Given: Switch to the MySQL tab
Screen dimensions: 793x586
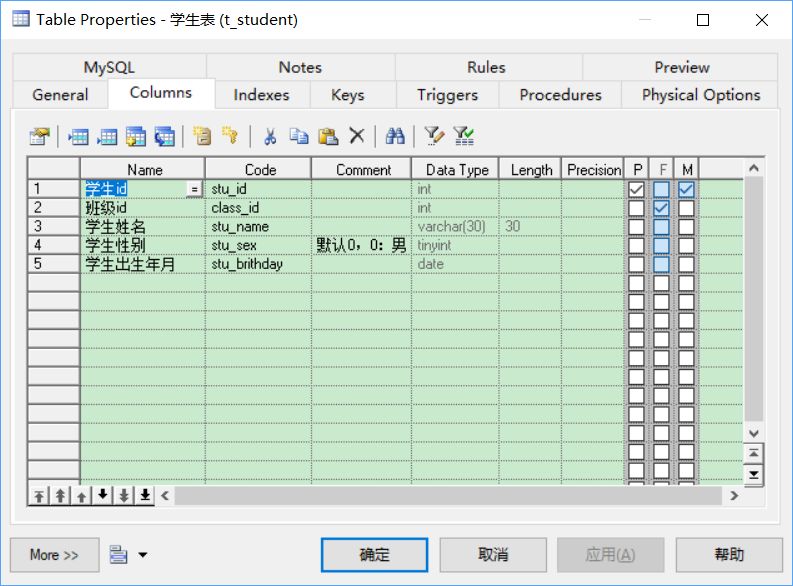Looking at the screenshot, I should click(109, 67).
